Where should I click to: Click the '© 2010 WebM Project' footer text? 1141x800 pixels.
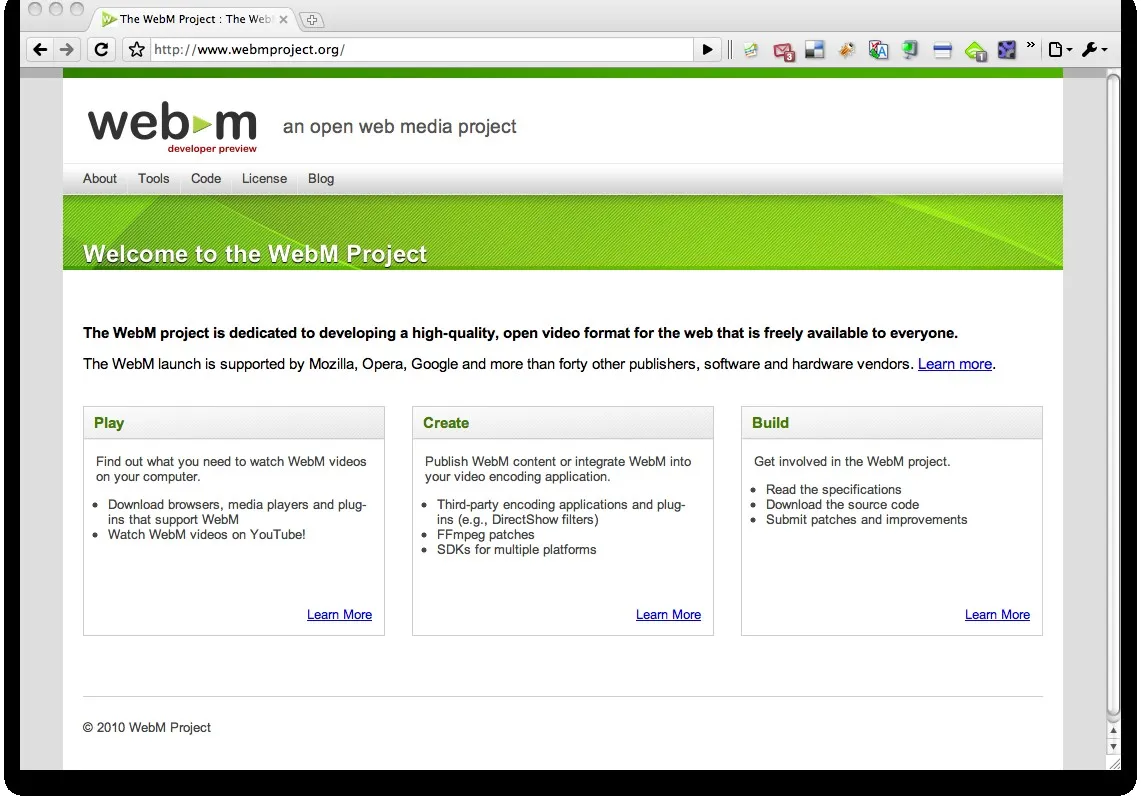147,727
